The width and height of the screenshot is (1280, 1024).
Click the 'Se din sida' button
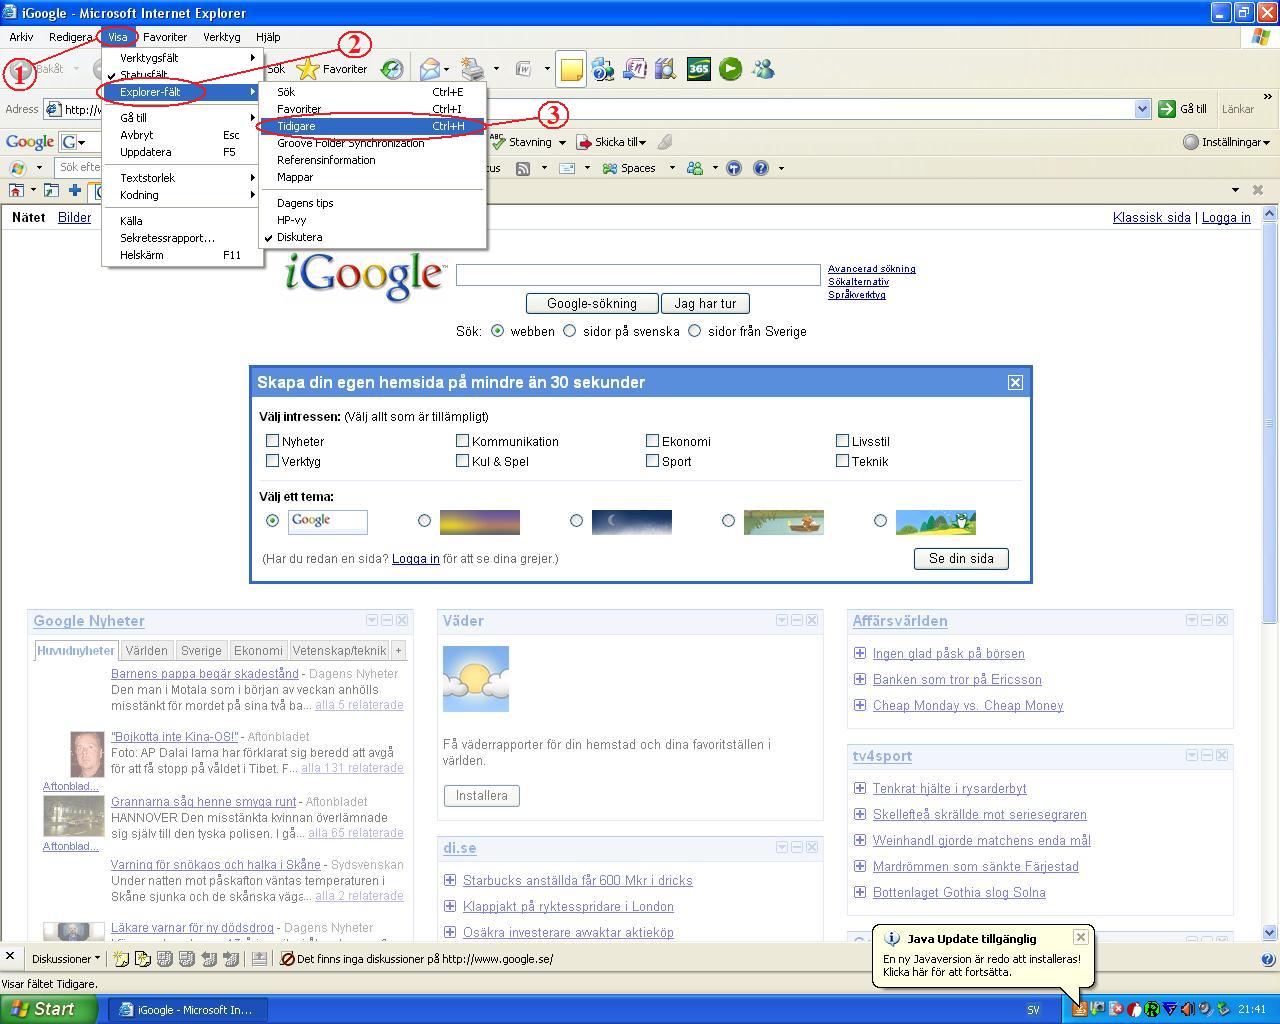(x=961, y=558)
